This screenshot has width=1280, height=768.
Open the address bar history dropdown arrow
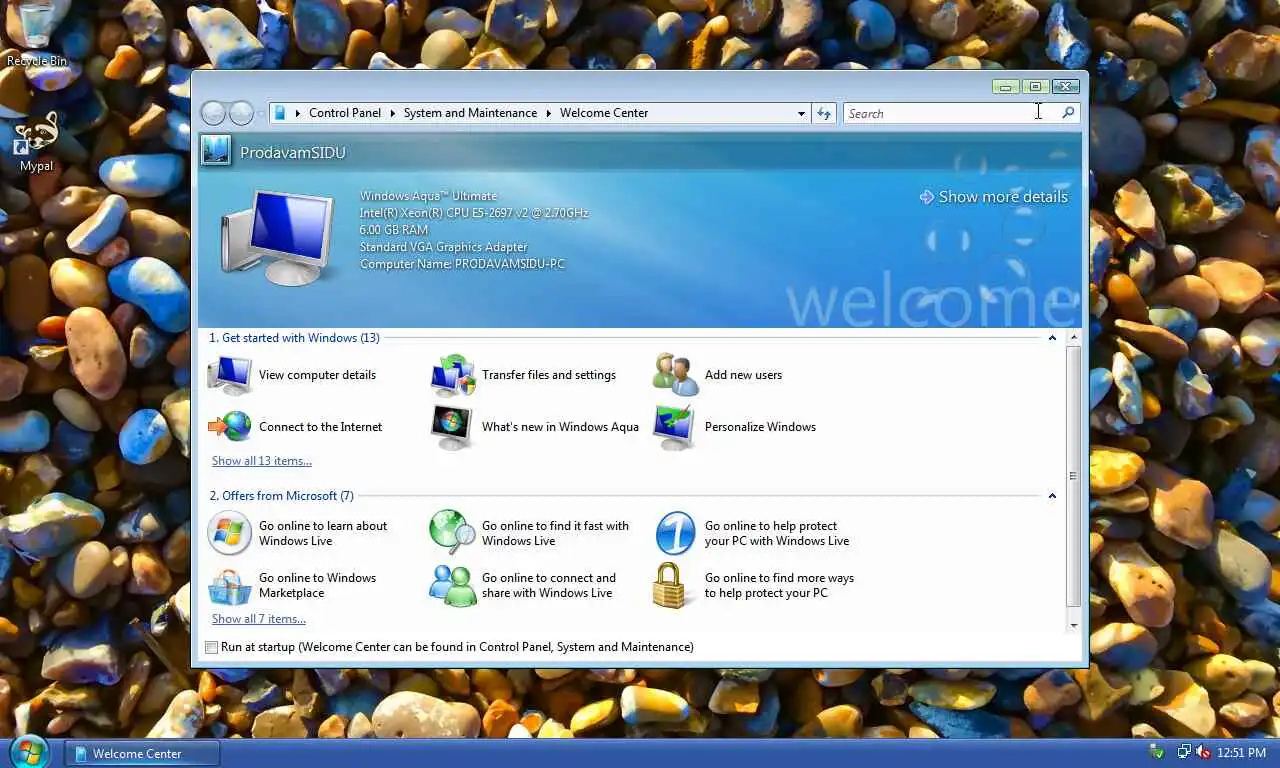[x=801, y=113]
